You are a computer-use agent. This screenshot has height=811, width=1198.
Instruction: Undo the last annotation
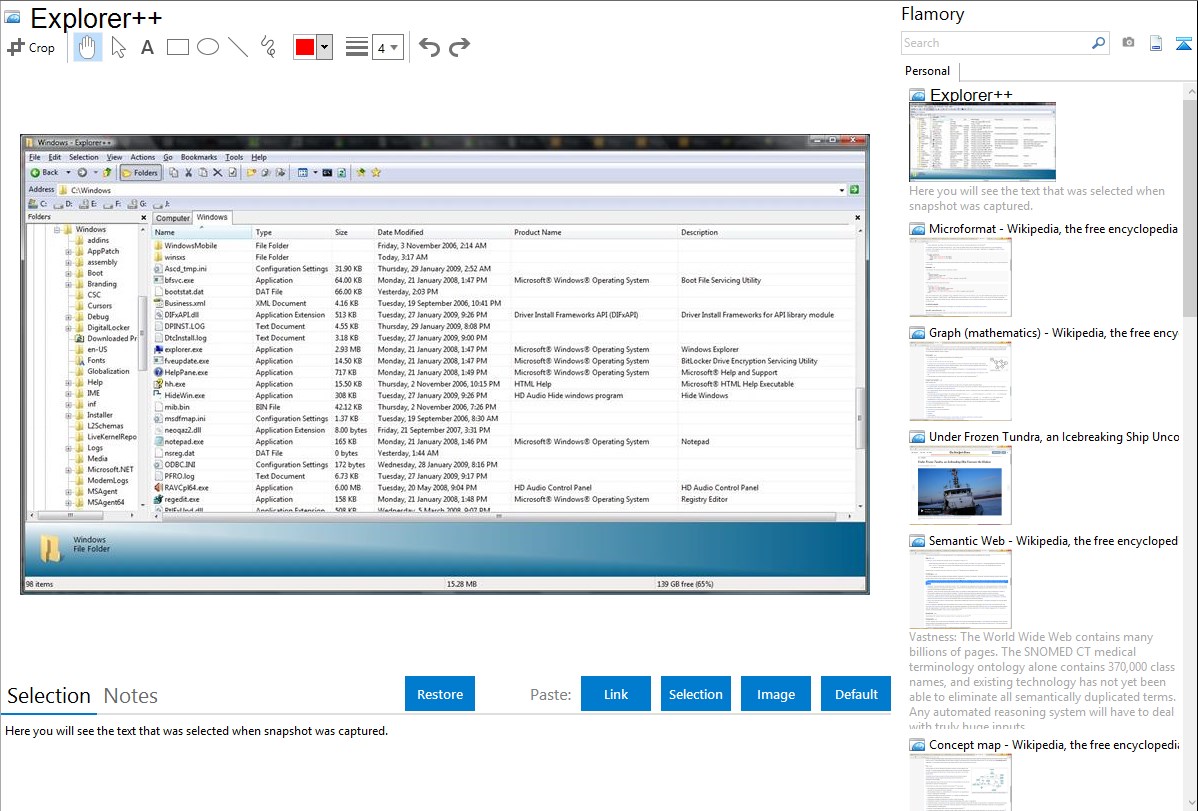429,47
